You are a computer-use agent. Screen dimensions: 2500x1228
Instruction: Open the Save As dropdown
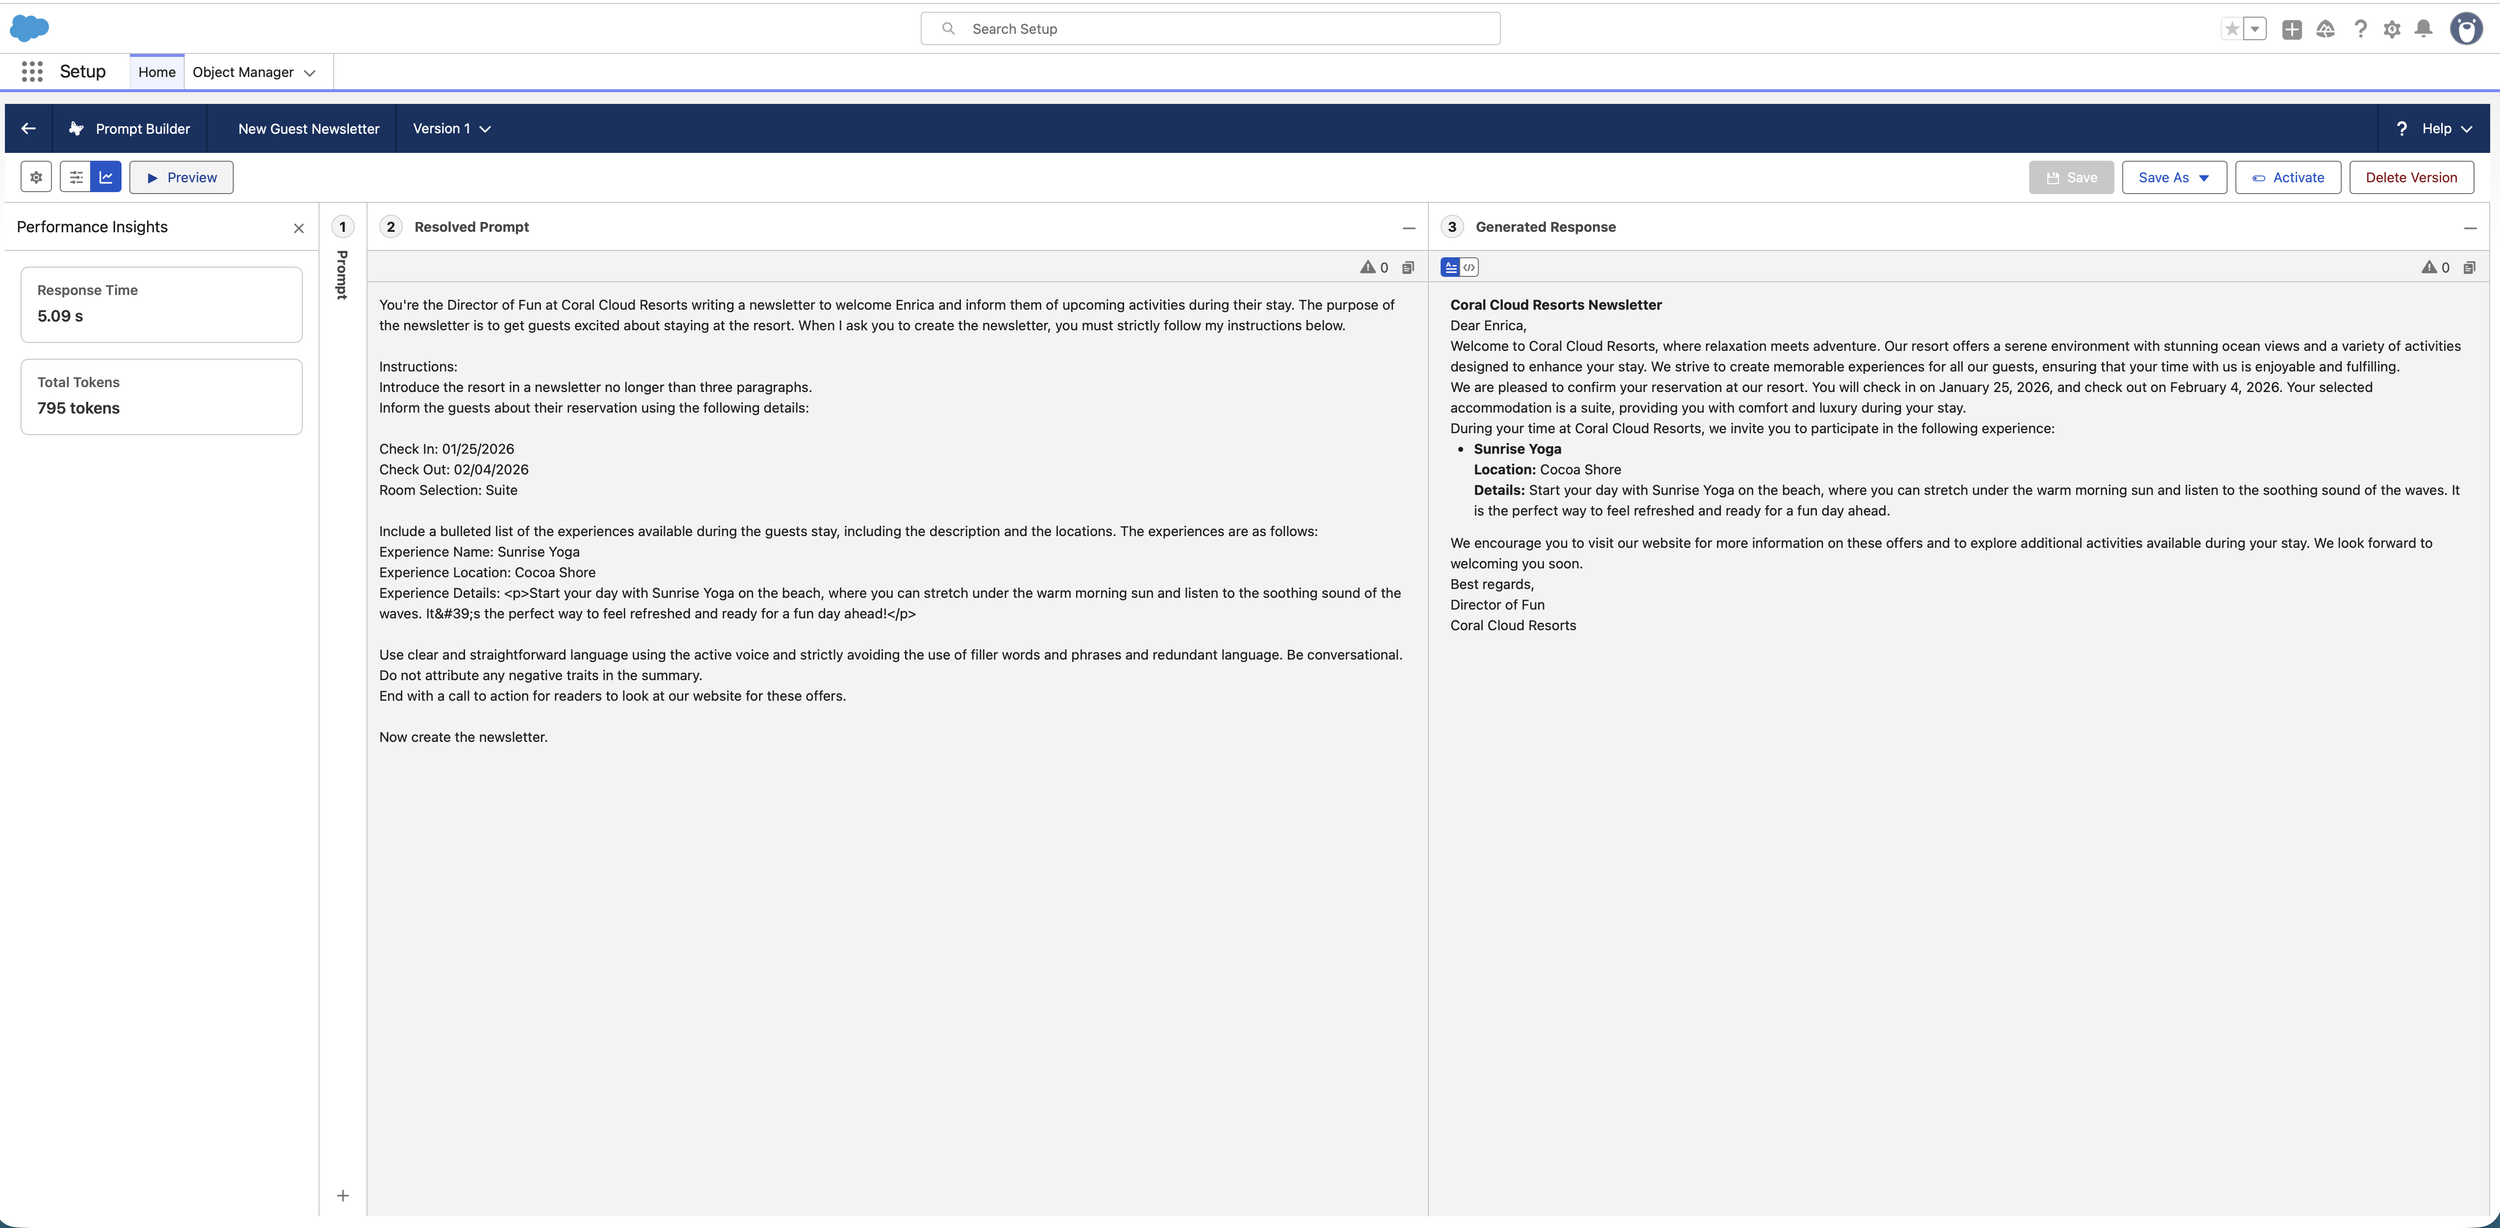[2173, 177]
